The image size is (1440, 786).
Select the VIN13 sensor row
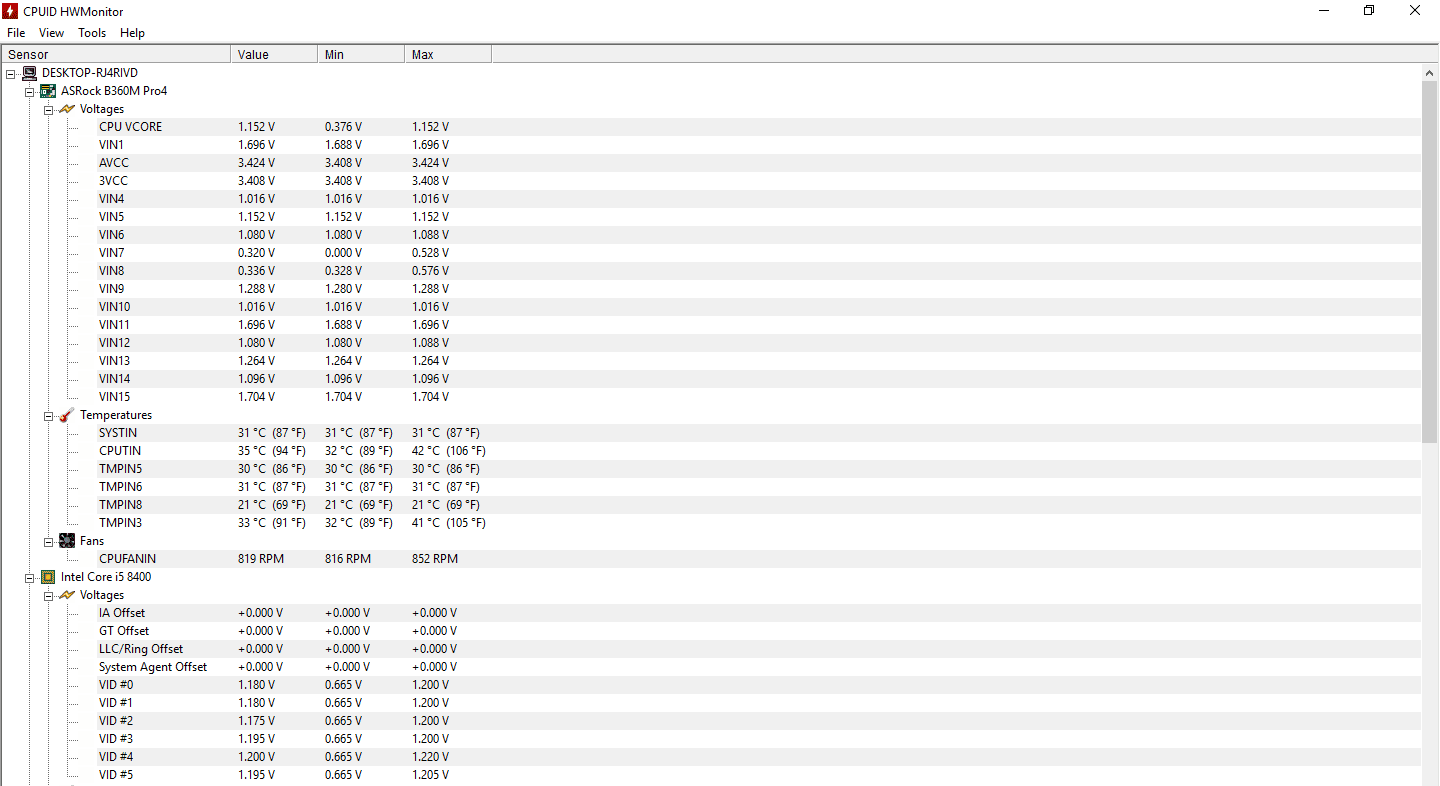[758, 361]
